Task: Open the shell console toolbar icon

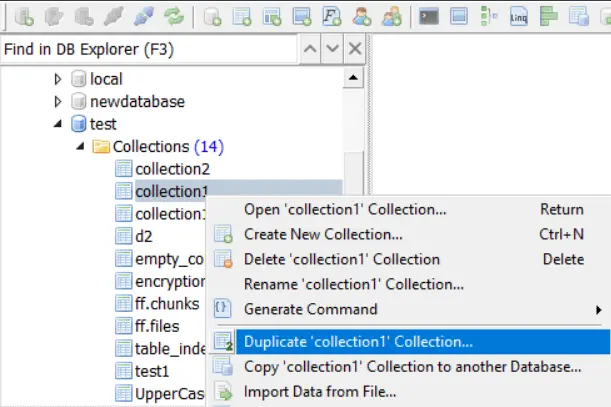Action: coord(430,16)
